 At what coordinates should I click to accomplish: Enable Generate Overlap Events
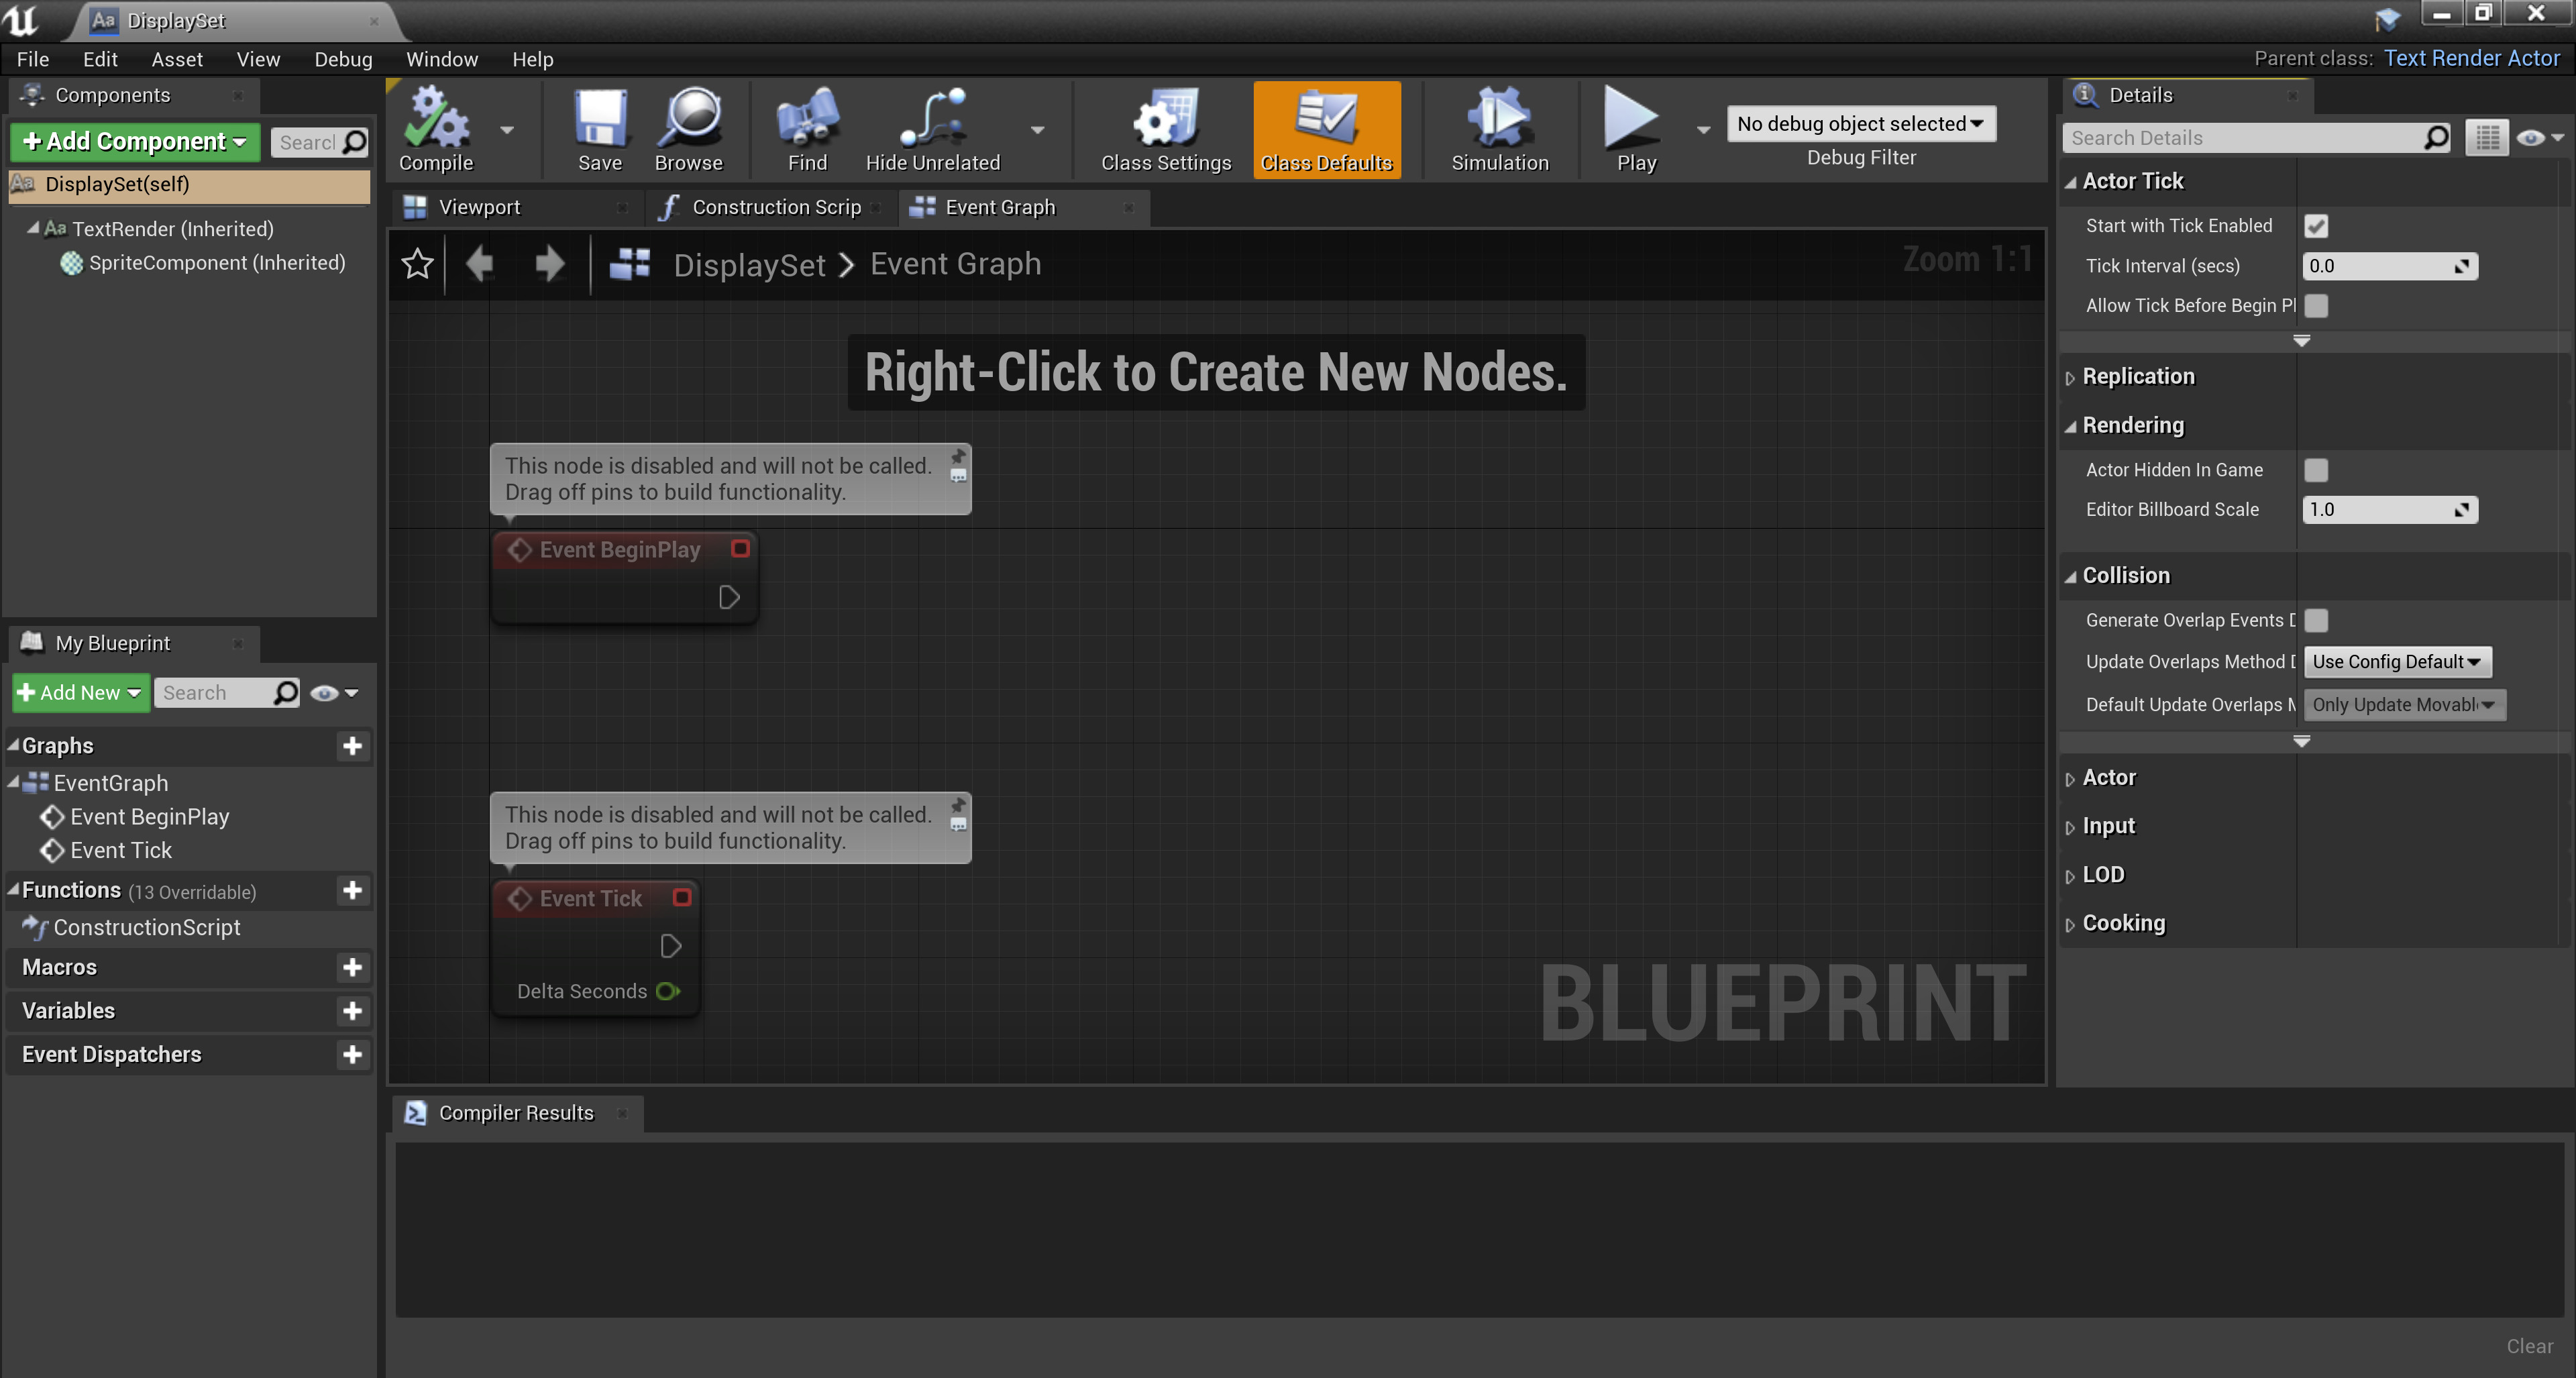2317,620
